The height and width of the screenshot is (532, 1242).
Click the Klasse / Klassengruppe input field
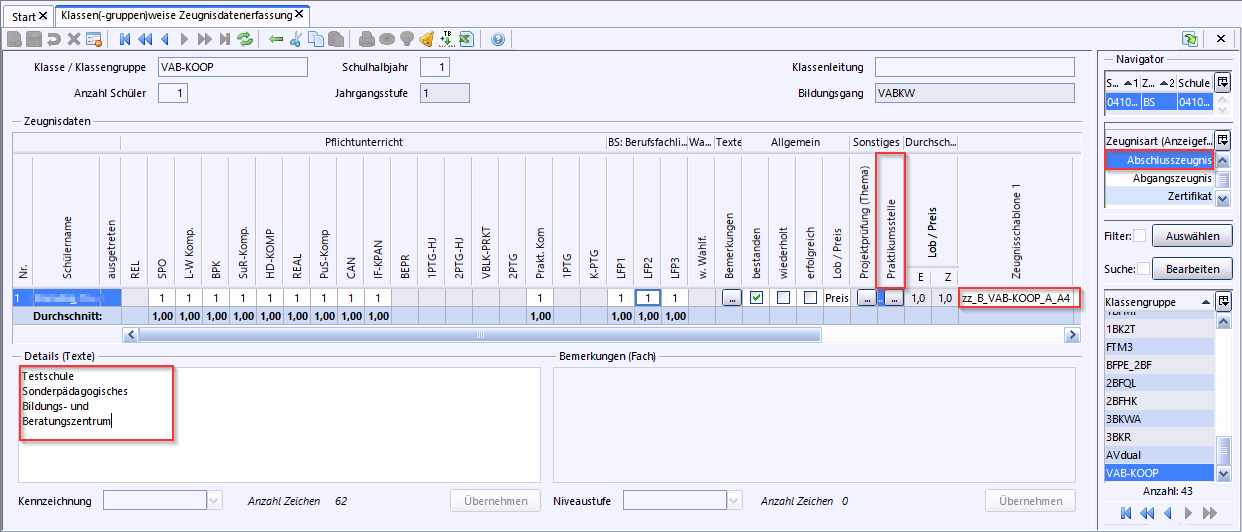click(x=232, y=67)
